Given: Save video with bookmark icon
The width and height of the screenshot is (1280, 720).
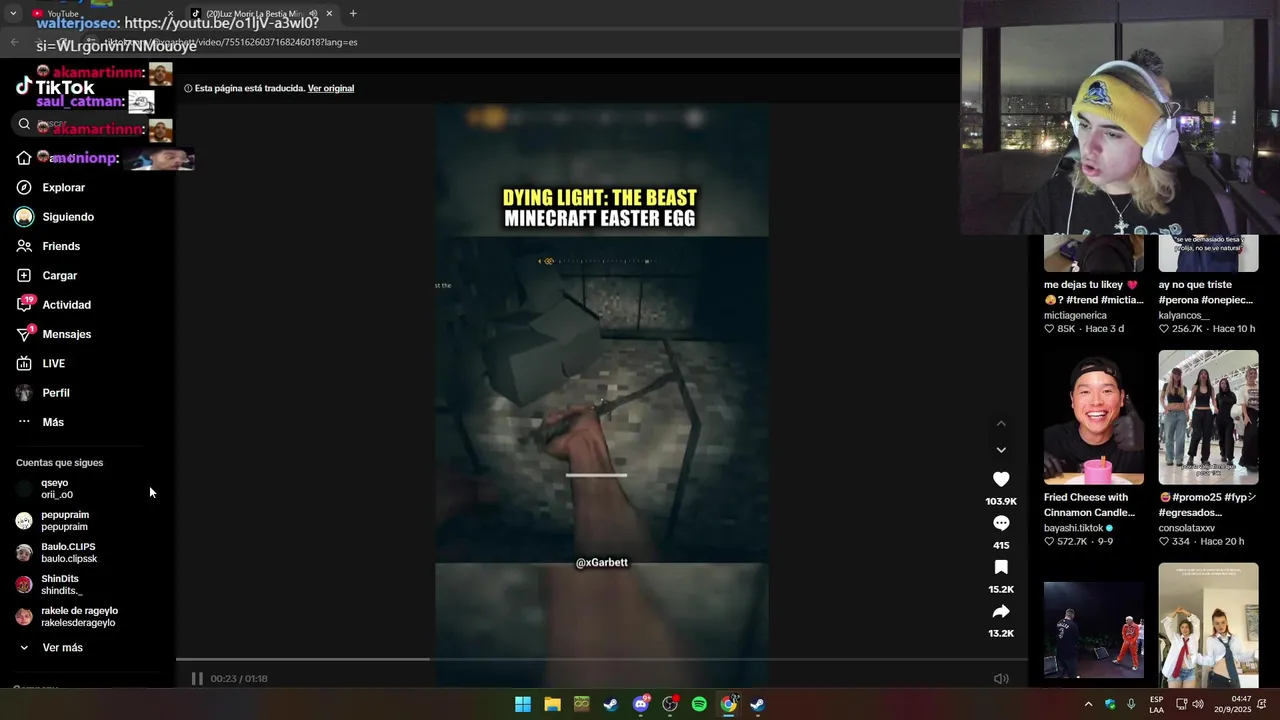Looking at the screenshot, I should (x=1001, y=568).
